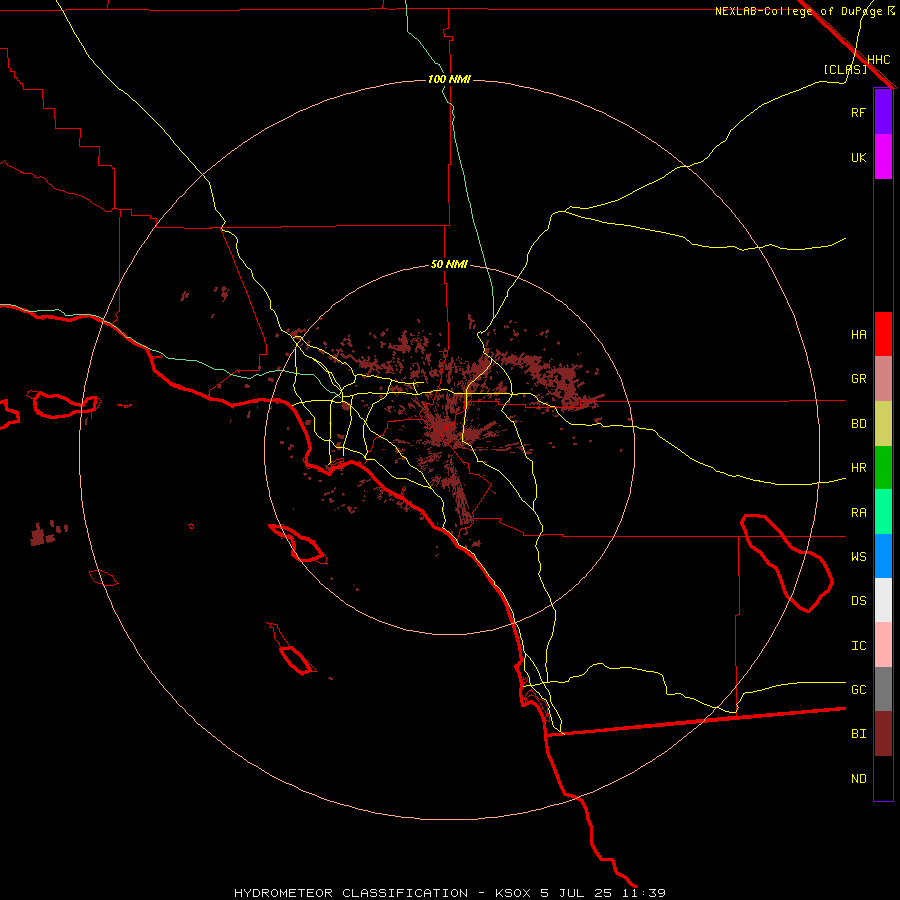This screenshot has width=900, height=900.
Task: Click the DS legend label
Action: pyautogui.click(x=858, y=601)
